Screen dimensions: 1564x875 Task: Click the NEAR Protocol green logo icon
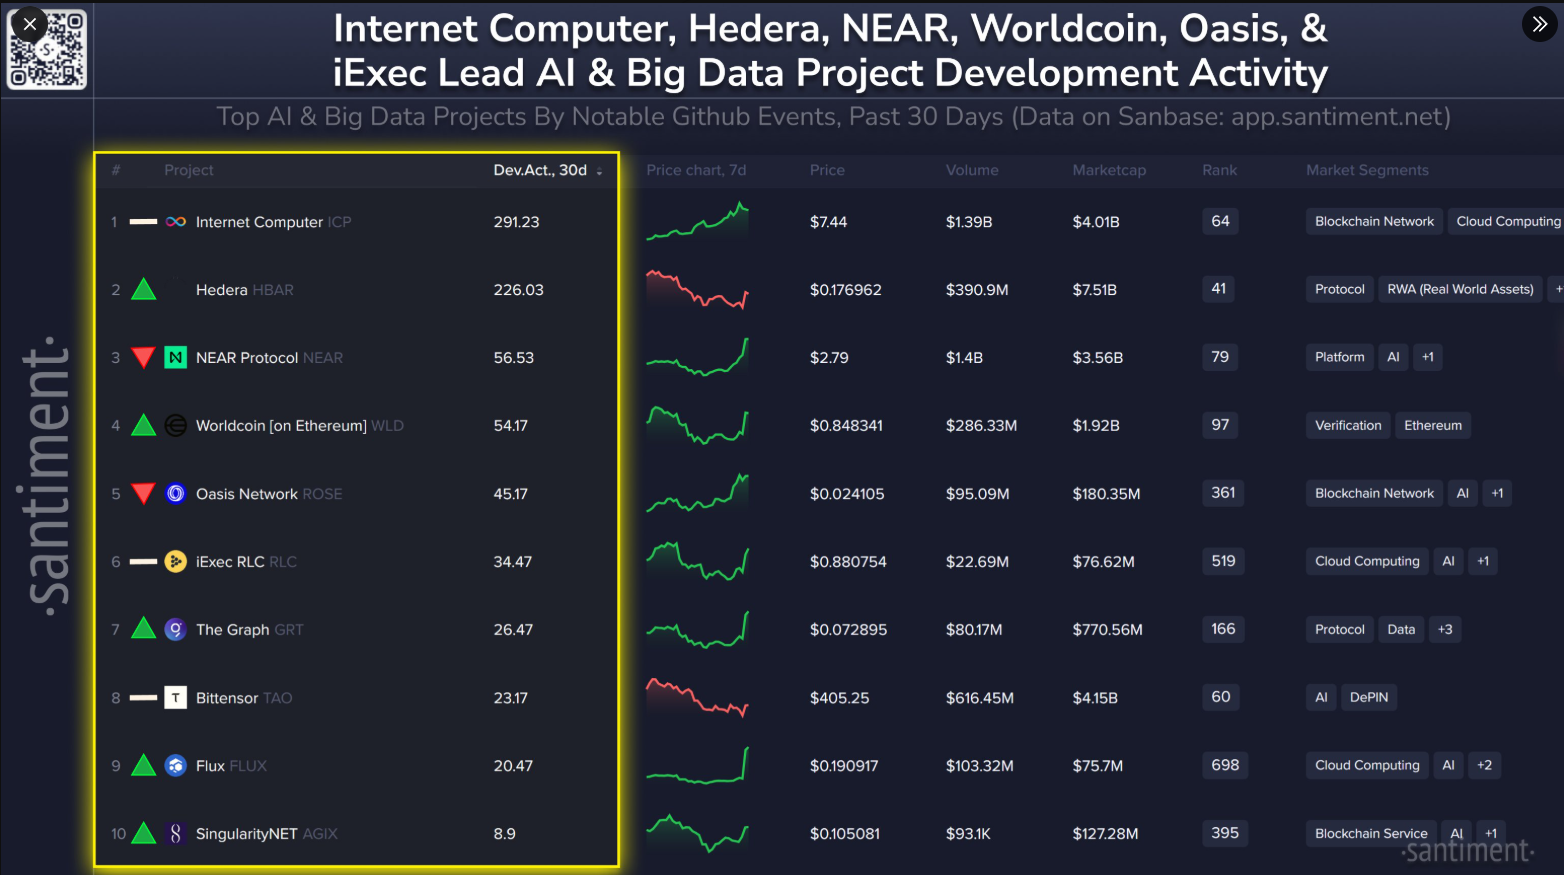(176, 357)
